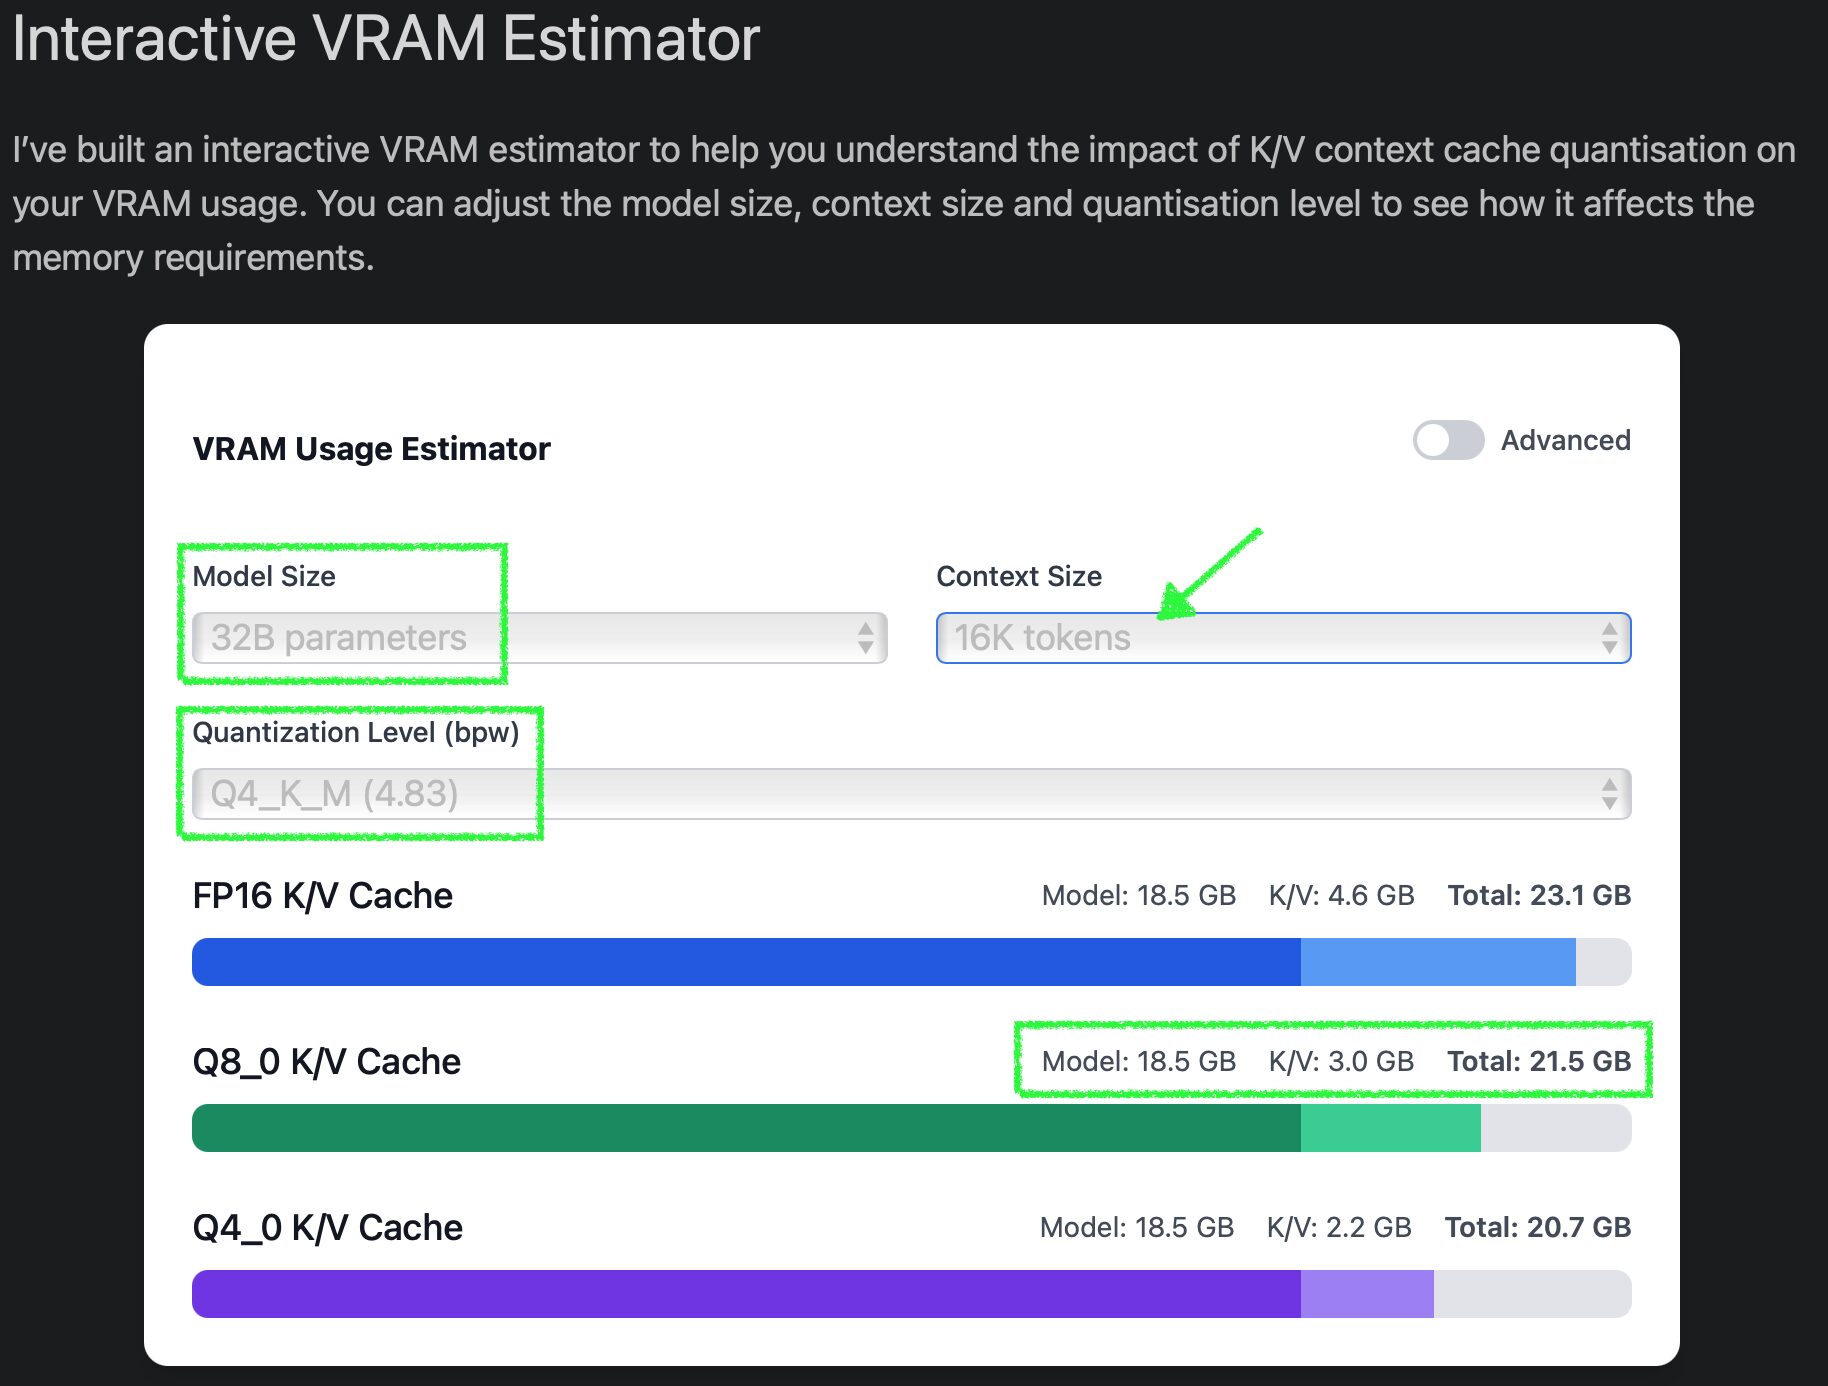Click the Q4_0 K/V Cache label
1828x1386 pixels.
(x=327, y=1228)
